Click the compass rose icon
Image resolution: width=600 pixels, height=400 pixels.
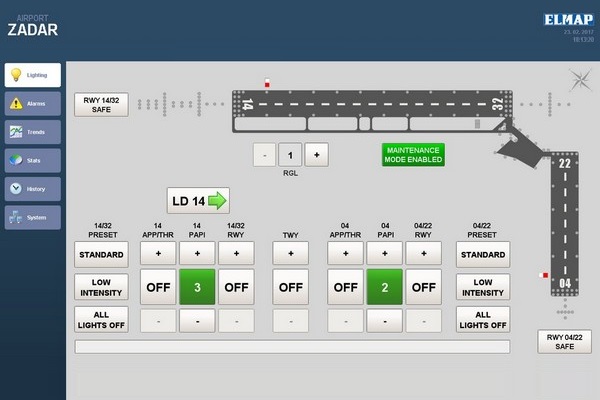tap(579, 80)
